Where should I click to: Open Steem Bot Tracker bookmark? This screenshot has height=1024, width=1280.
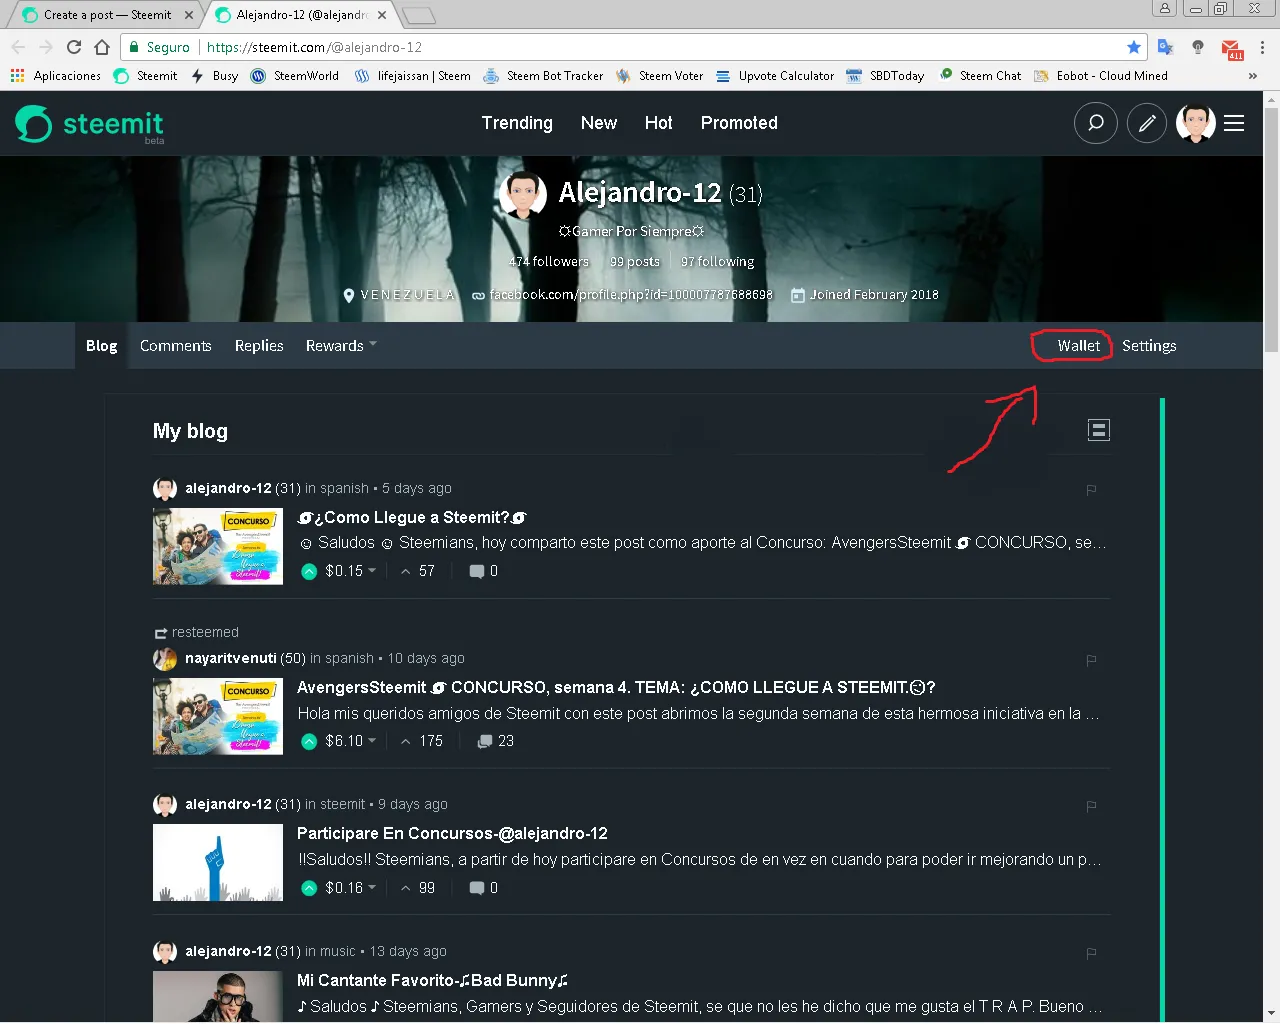click(544, 76)
